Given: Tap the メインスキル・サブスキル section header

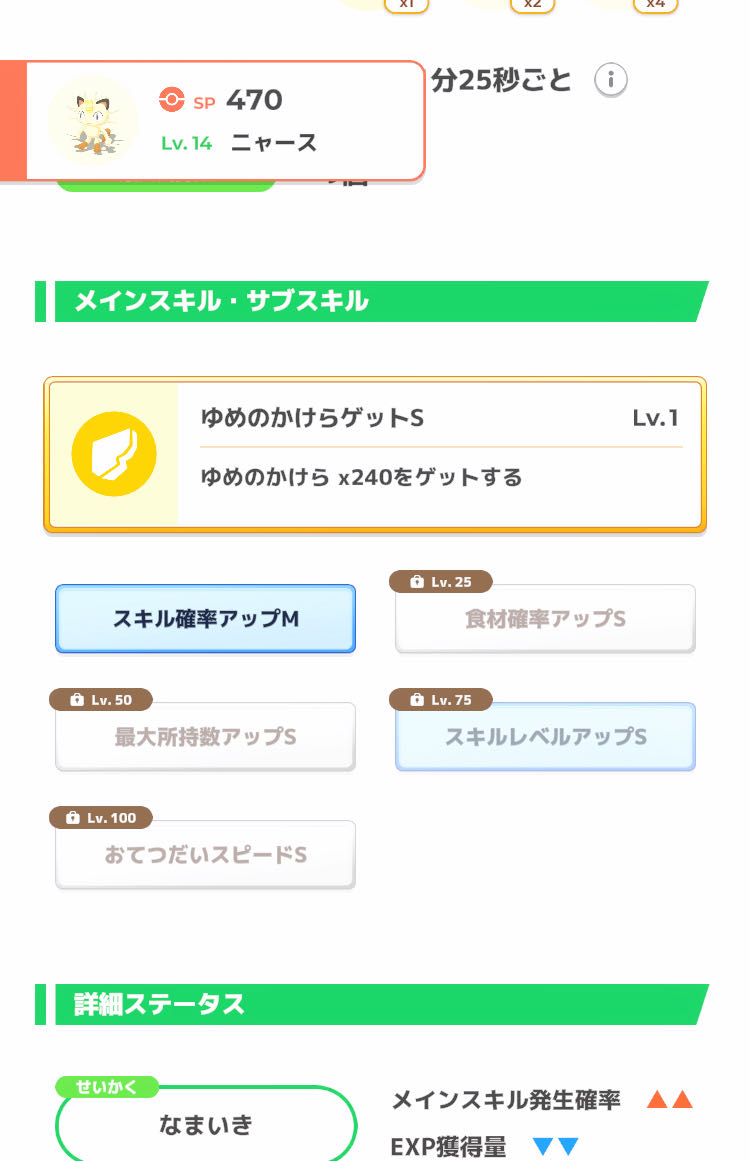Looking at the screenshot, I should (x=372, y=301).
